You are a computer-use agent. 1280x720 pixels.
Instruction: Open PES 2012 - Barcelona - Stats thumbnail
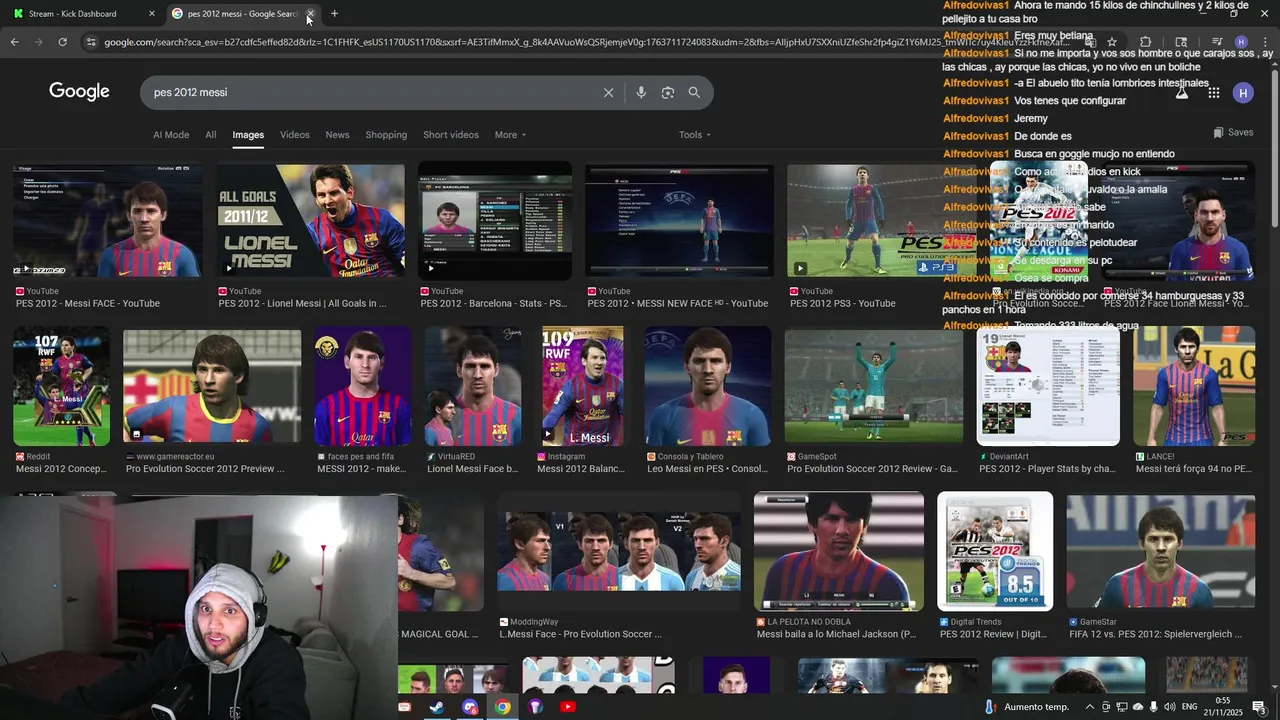pyautogui.click(x=495, y=221)
